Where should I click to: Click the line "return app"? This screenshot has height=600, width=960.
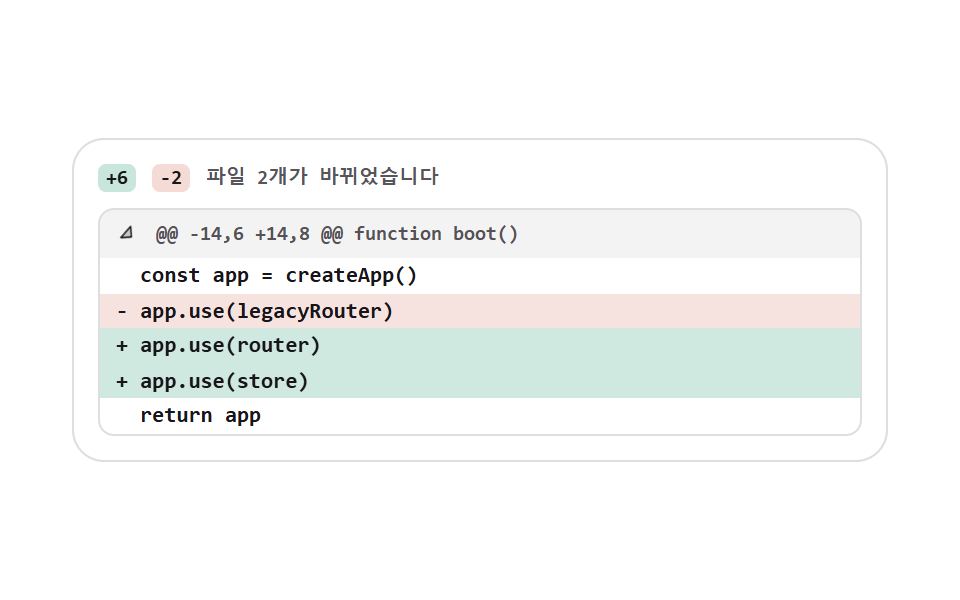480,416
